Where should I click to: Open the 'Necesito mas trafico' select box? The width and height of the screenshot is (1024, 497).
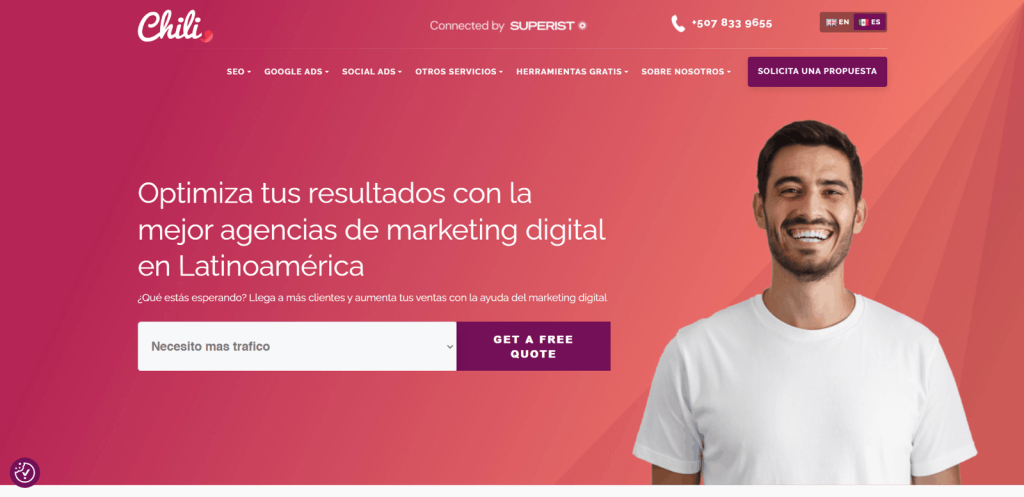coord(297,346)
